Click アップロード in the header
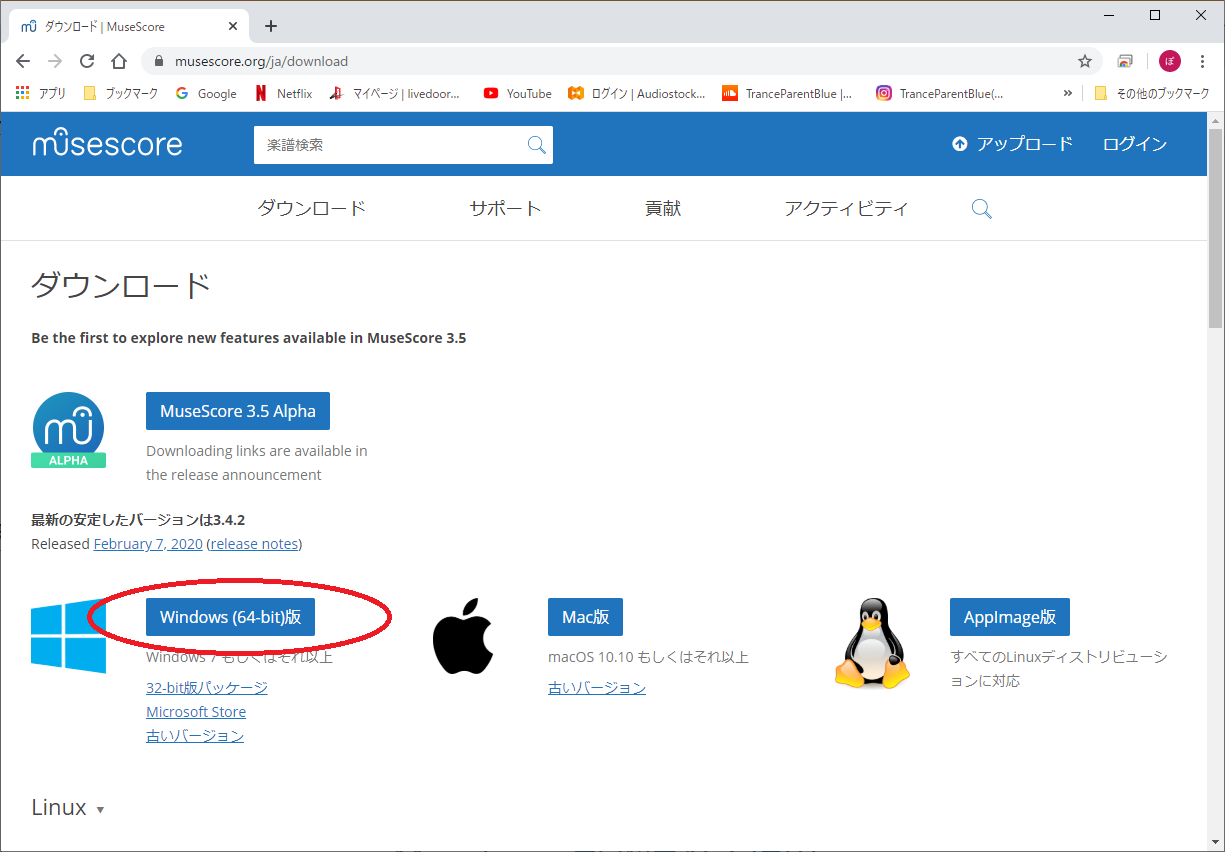The width and height of the screenshot is (1225, 852). 1012,144
